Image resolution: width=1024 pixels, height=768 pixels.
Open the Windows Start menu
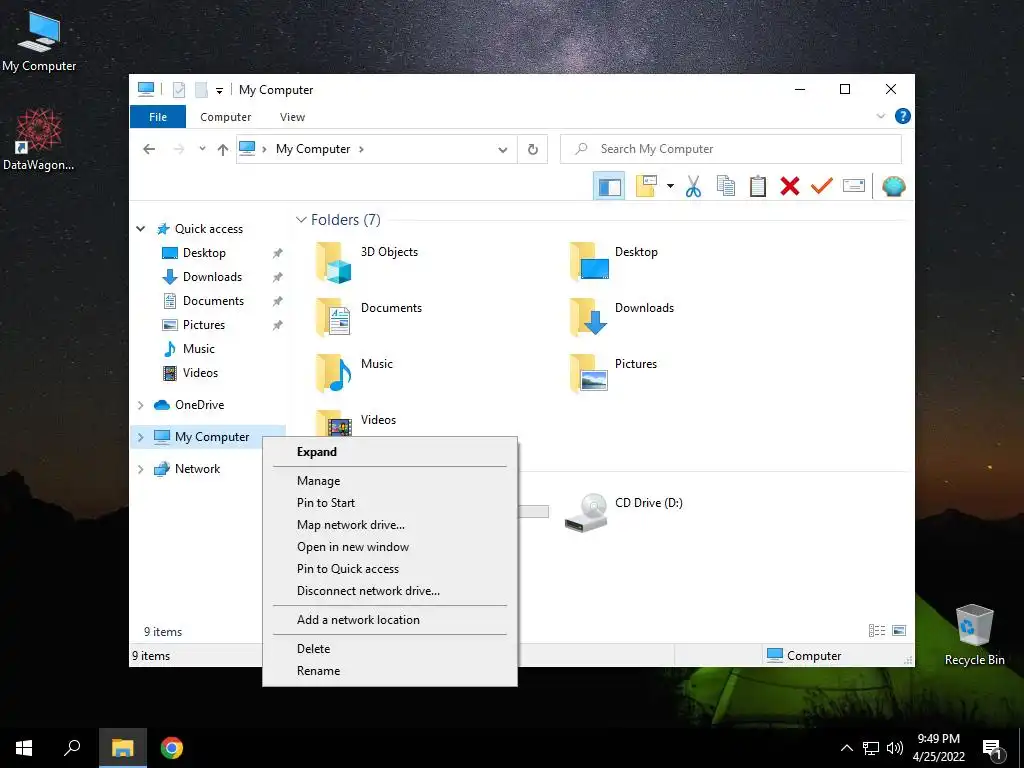24,748
